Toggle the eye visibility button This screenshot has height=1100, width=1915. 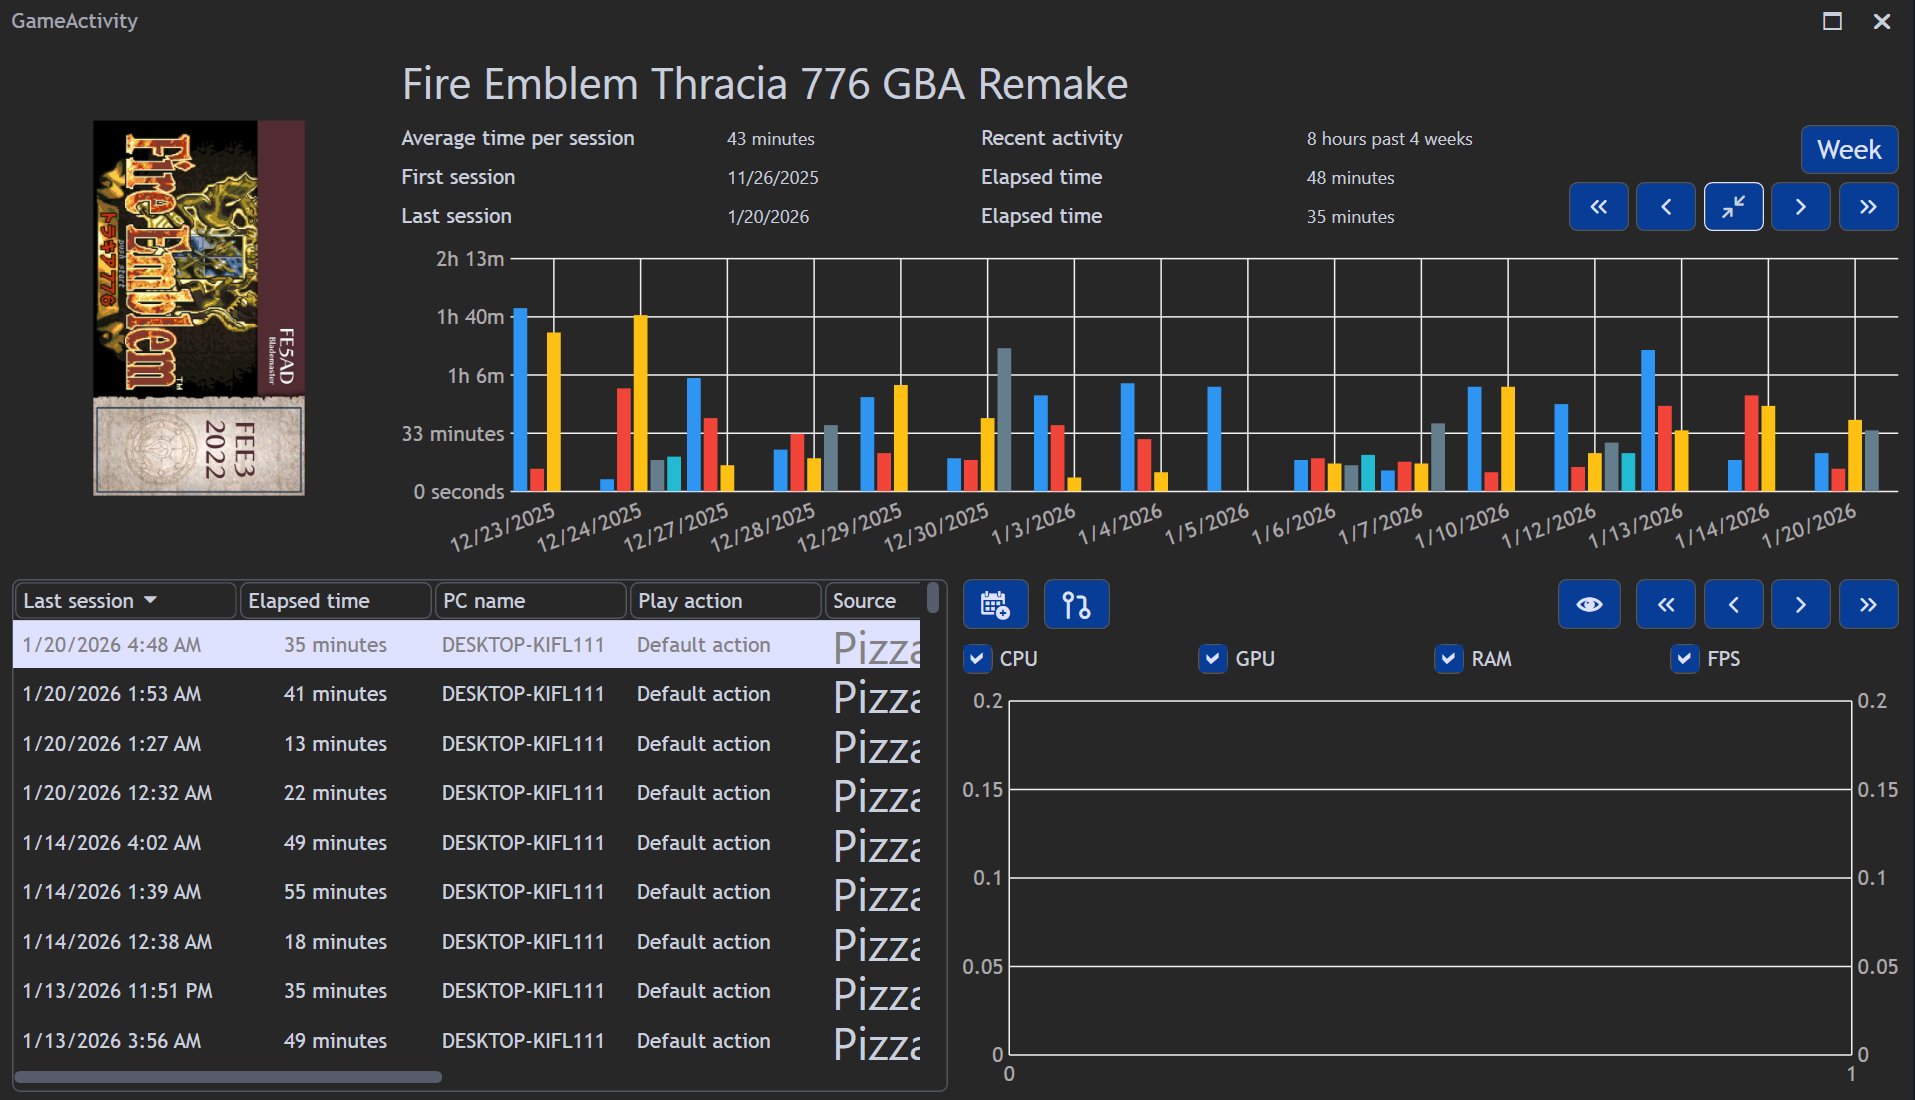tap(1588, 604)
